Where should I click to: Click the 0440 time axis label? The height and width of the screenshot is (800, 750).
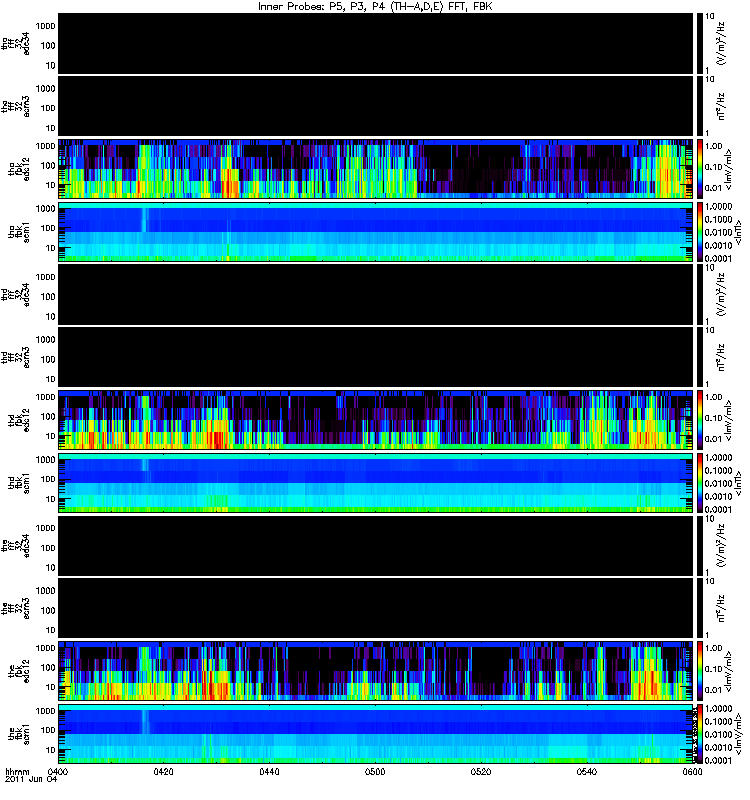coord(269,771)
